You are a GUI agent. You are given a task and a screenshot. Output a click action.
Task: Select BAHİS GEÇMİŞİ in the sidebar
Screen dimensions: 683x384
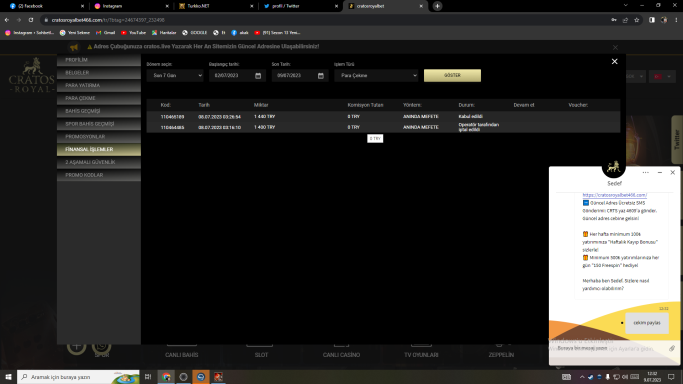point(99,111)
